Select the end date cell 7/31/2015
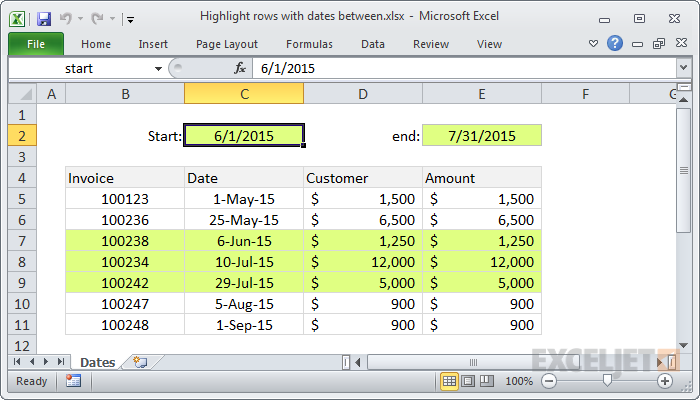 pos(482,136)
